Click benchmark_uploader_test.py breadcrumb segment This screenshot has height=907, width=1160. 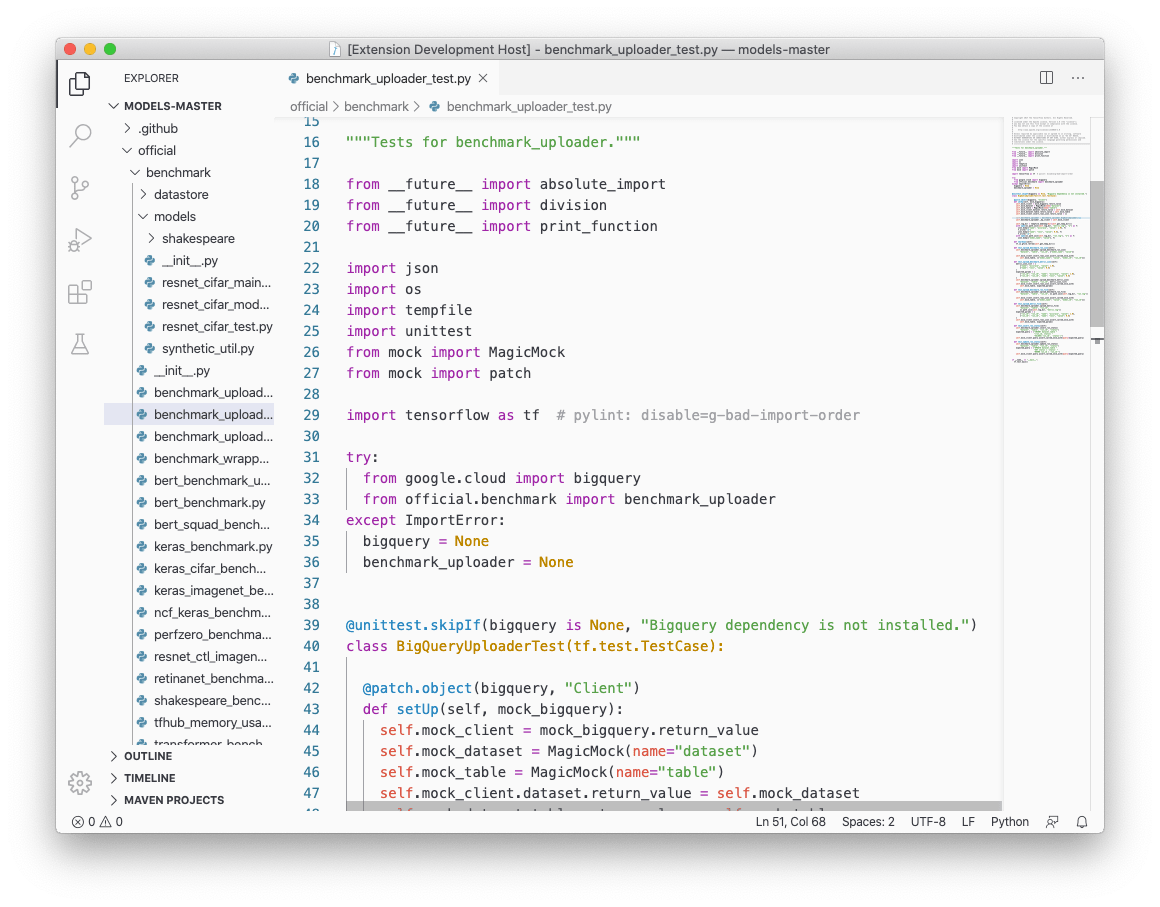click(x=529, y=107)
